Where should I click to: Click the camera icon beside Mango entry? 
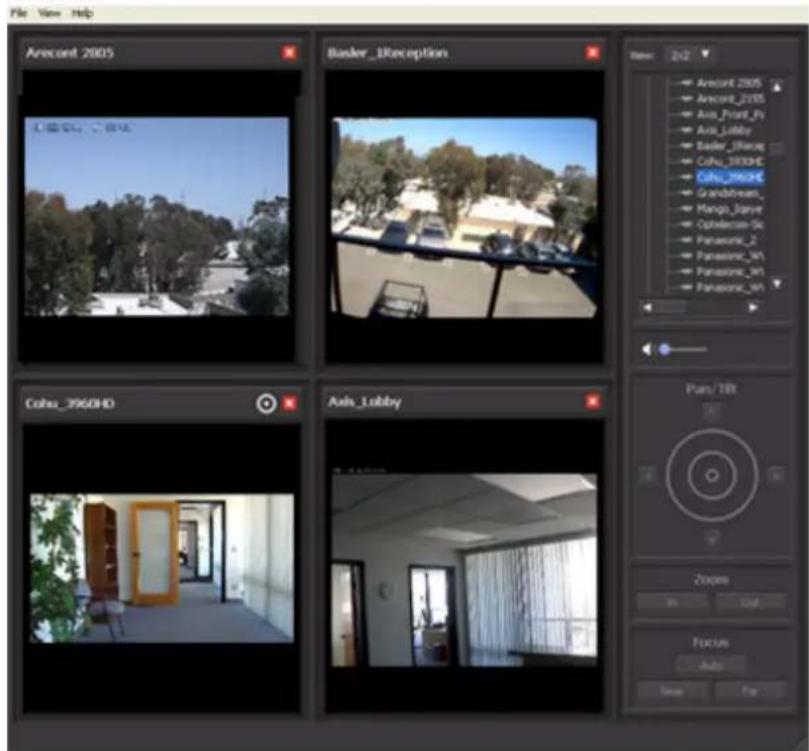[x=686, y=209]
